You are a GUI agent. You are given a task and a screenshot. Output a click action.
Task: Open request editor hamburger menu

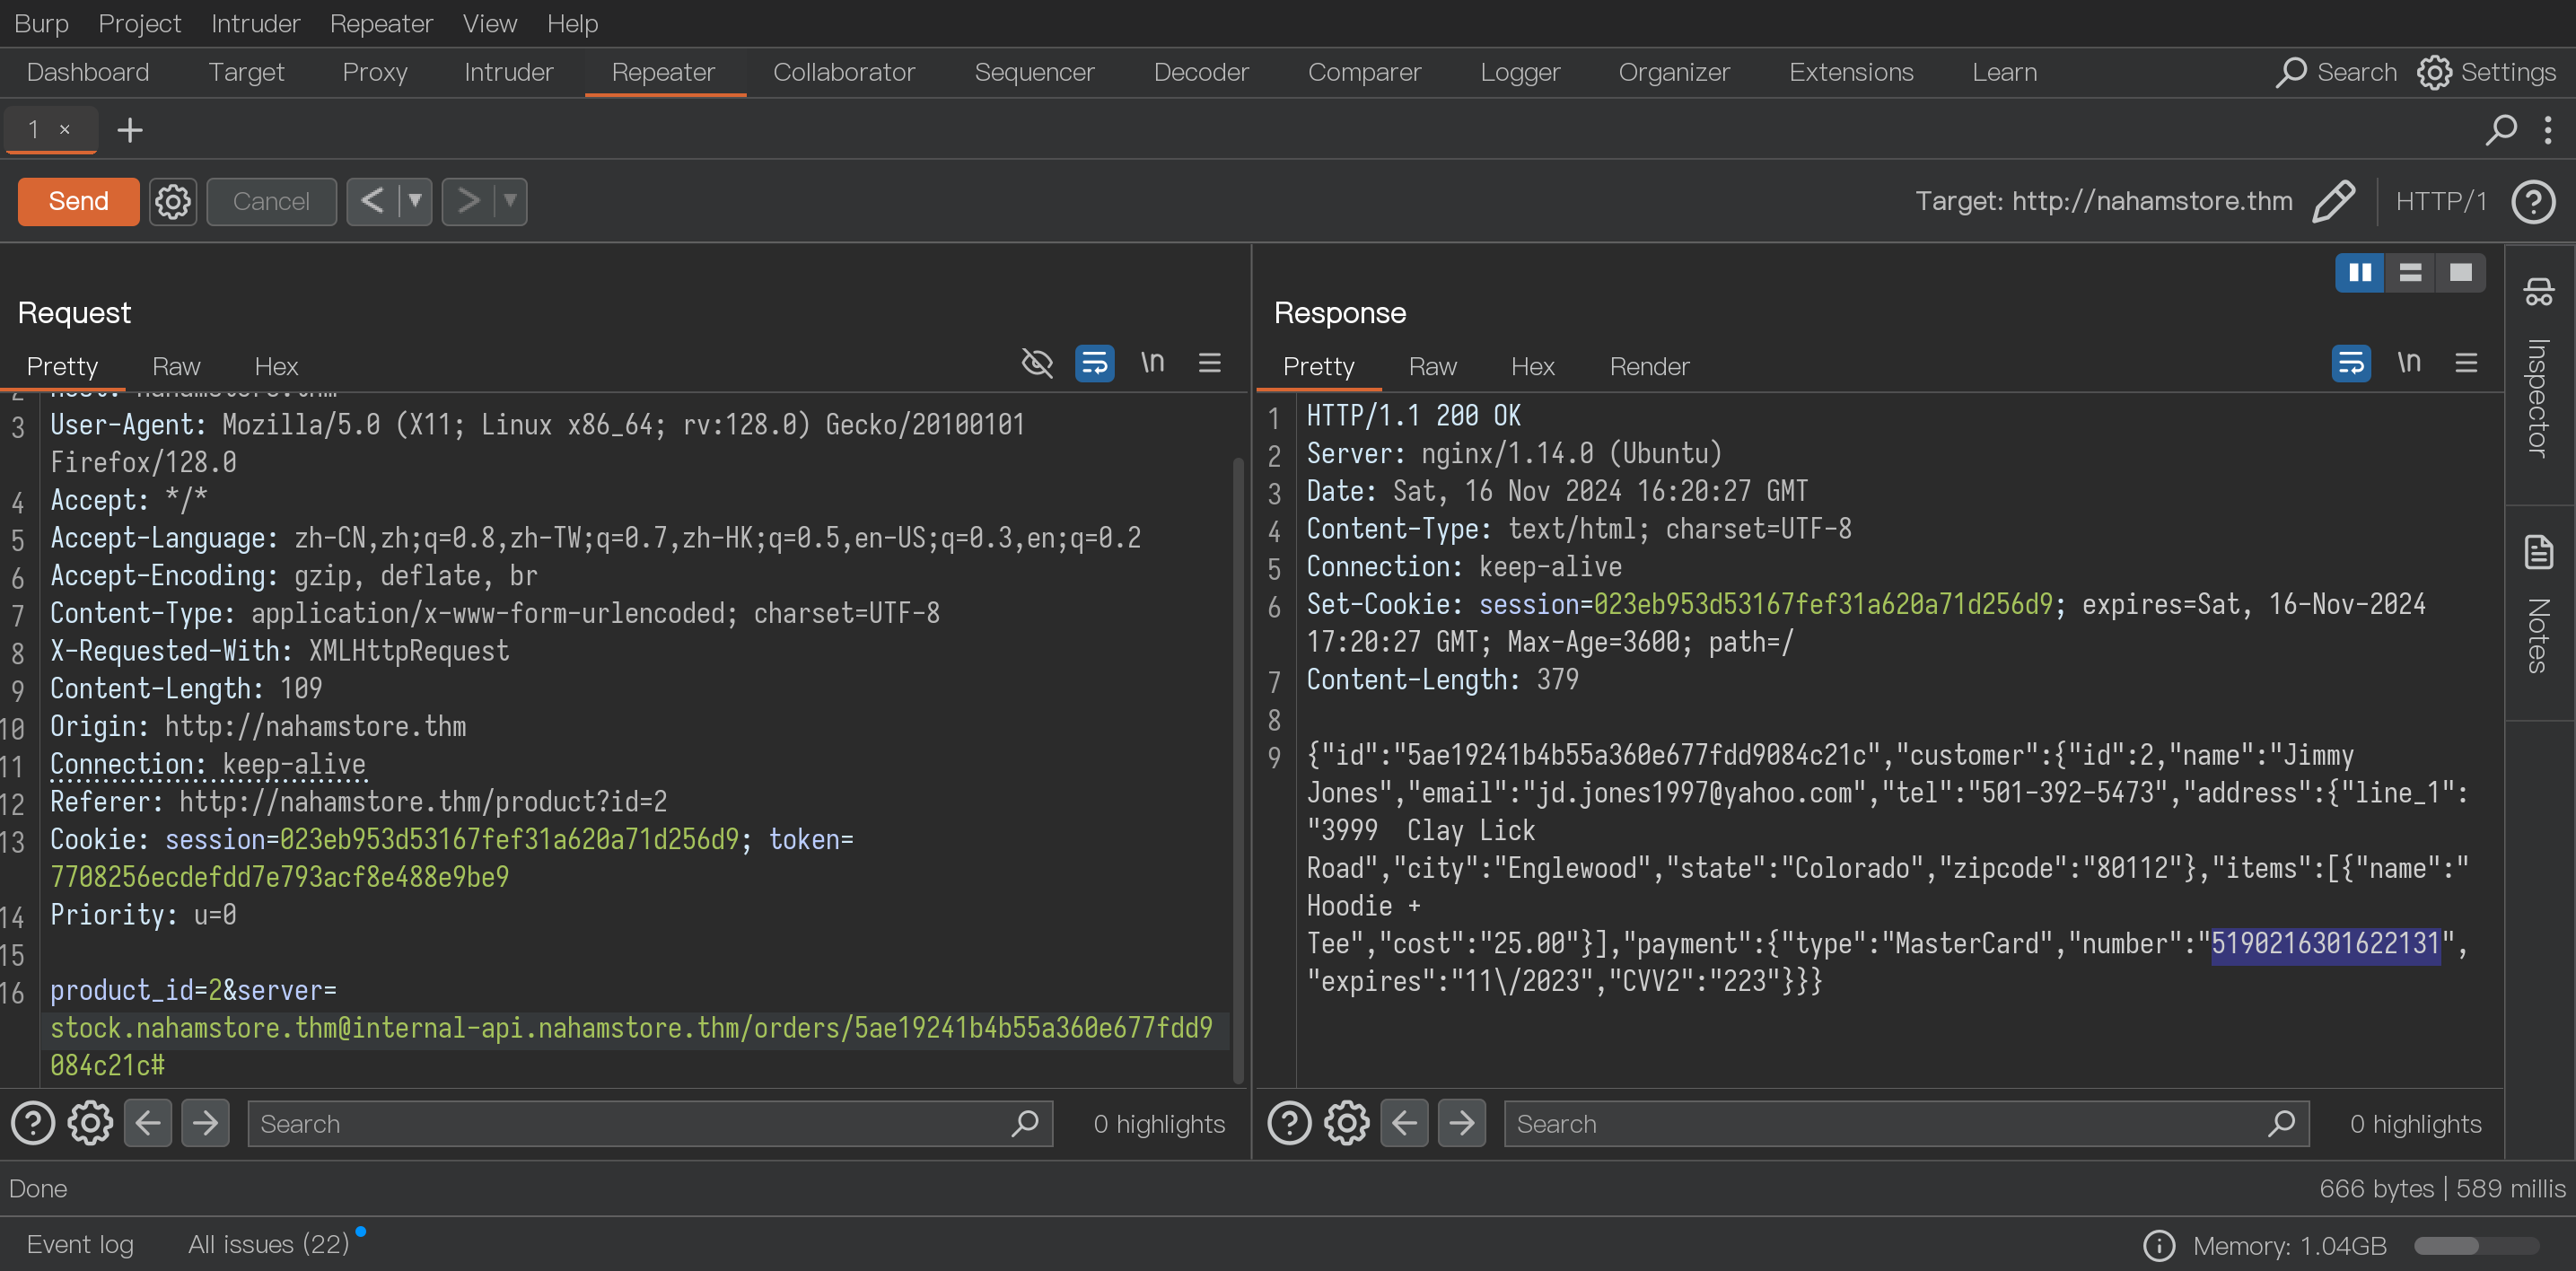pos(1210,362)
